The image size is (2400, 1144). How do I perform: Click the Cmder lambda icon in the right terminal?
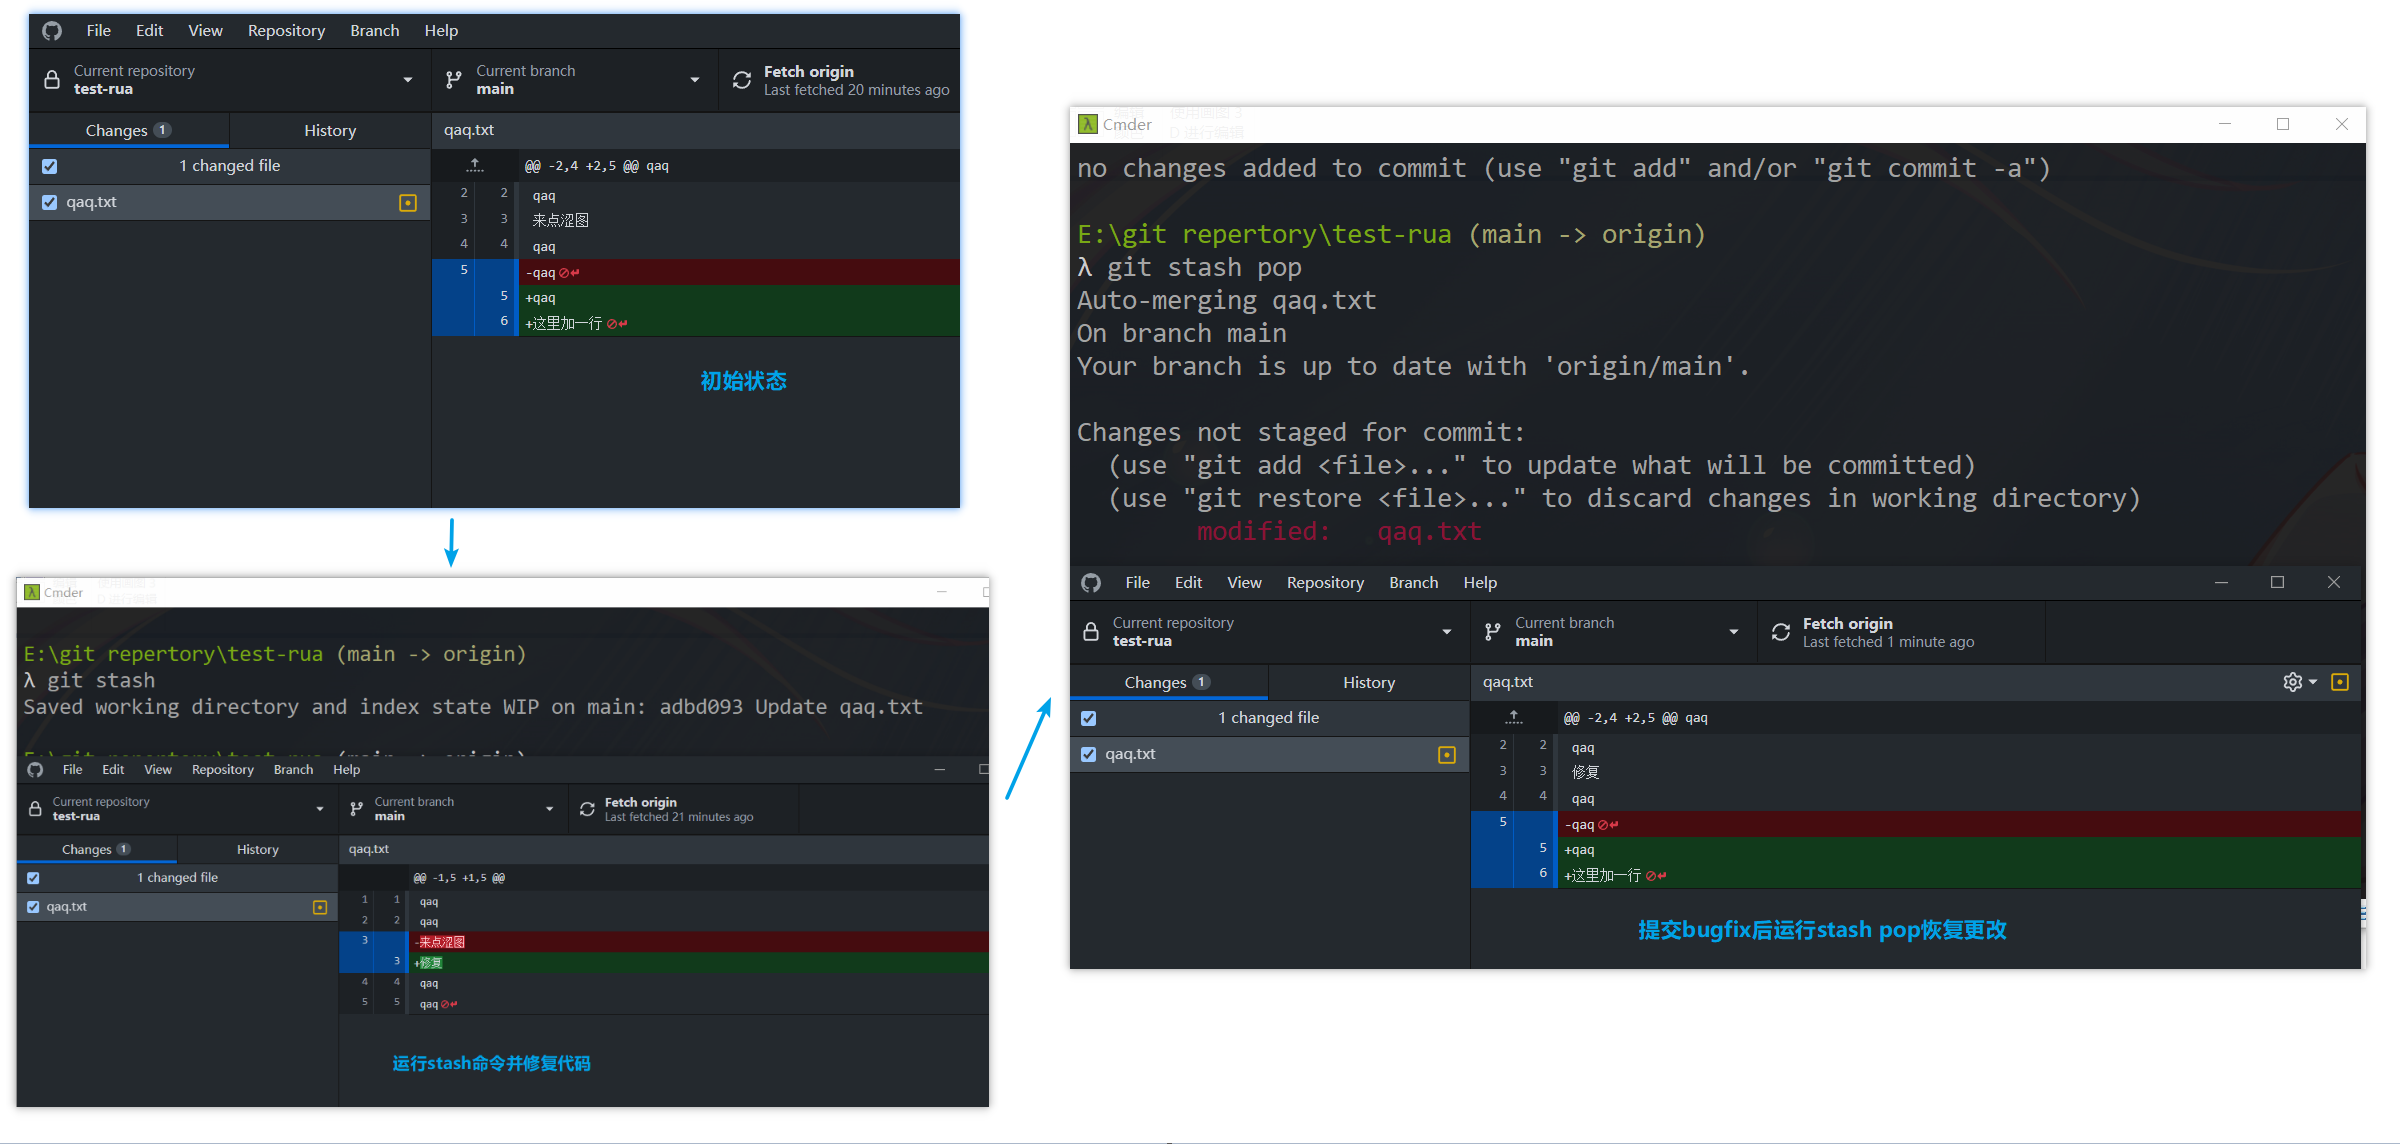pos(1088,124)
